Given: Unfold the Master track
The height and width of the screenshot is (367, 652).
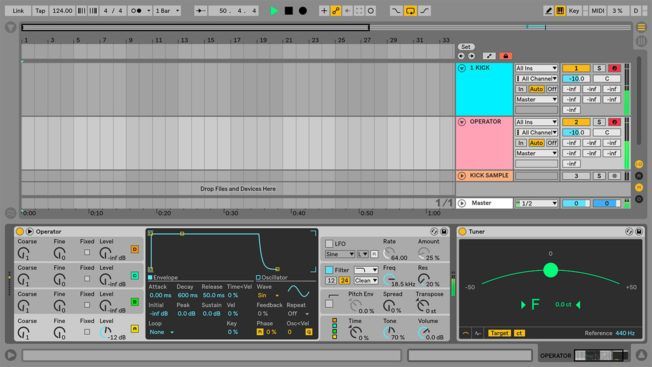Looking at the screenshot, I should (x=462, y=203).
